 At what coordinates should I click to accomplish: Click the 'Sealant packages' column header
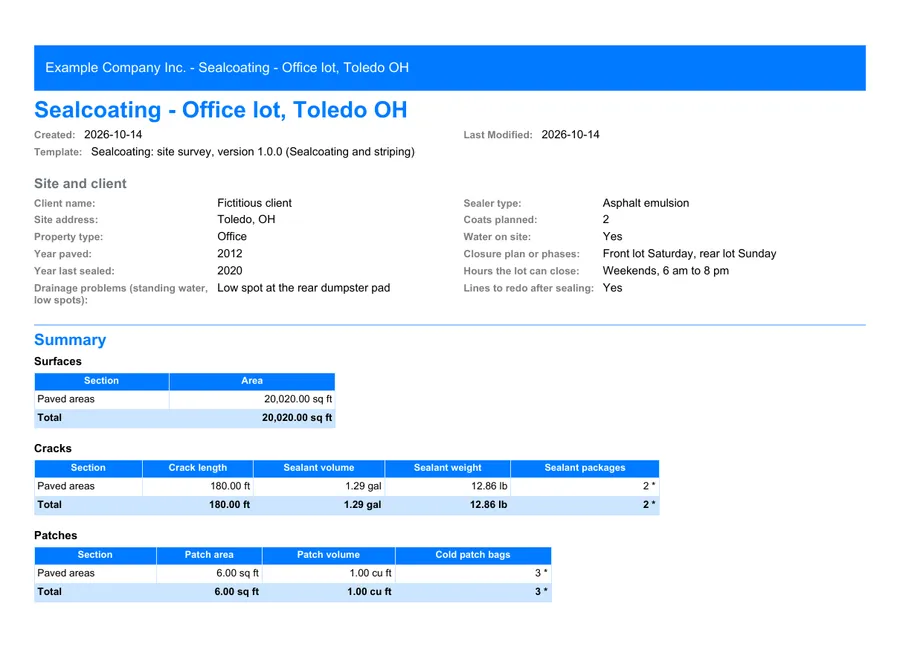point(585,468)
